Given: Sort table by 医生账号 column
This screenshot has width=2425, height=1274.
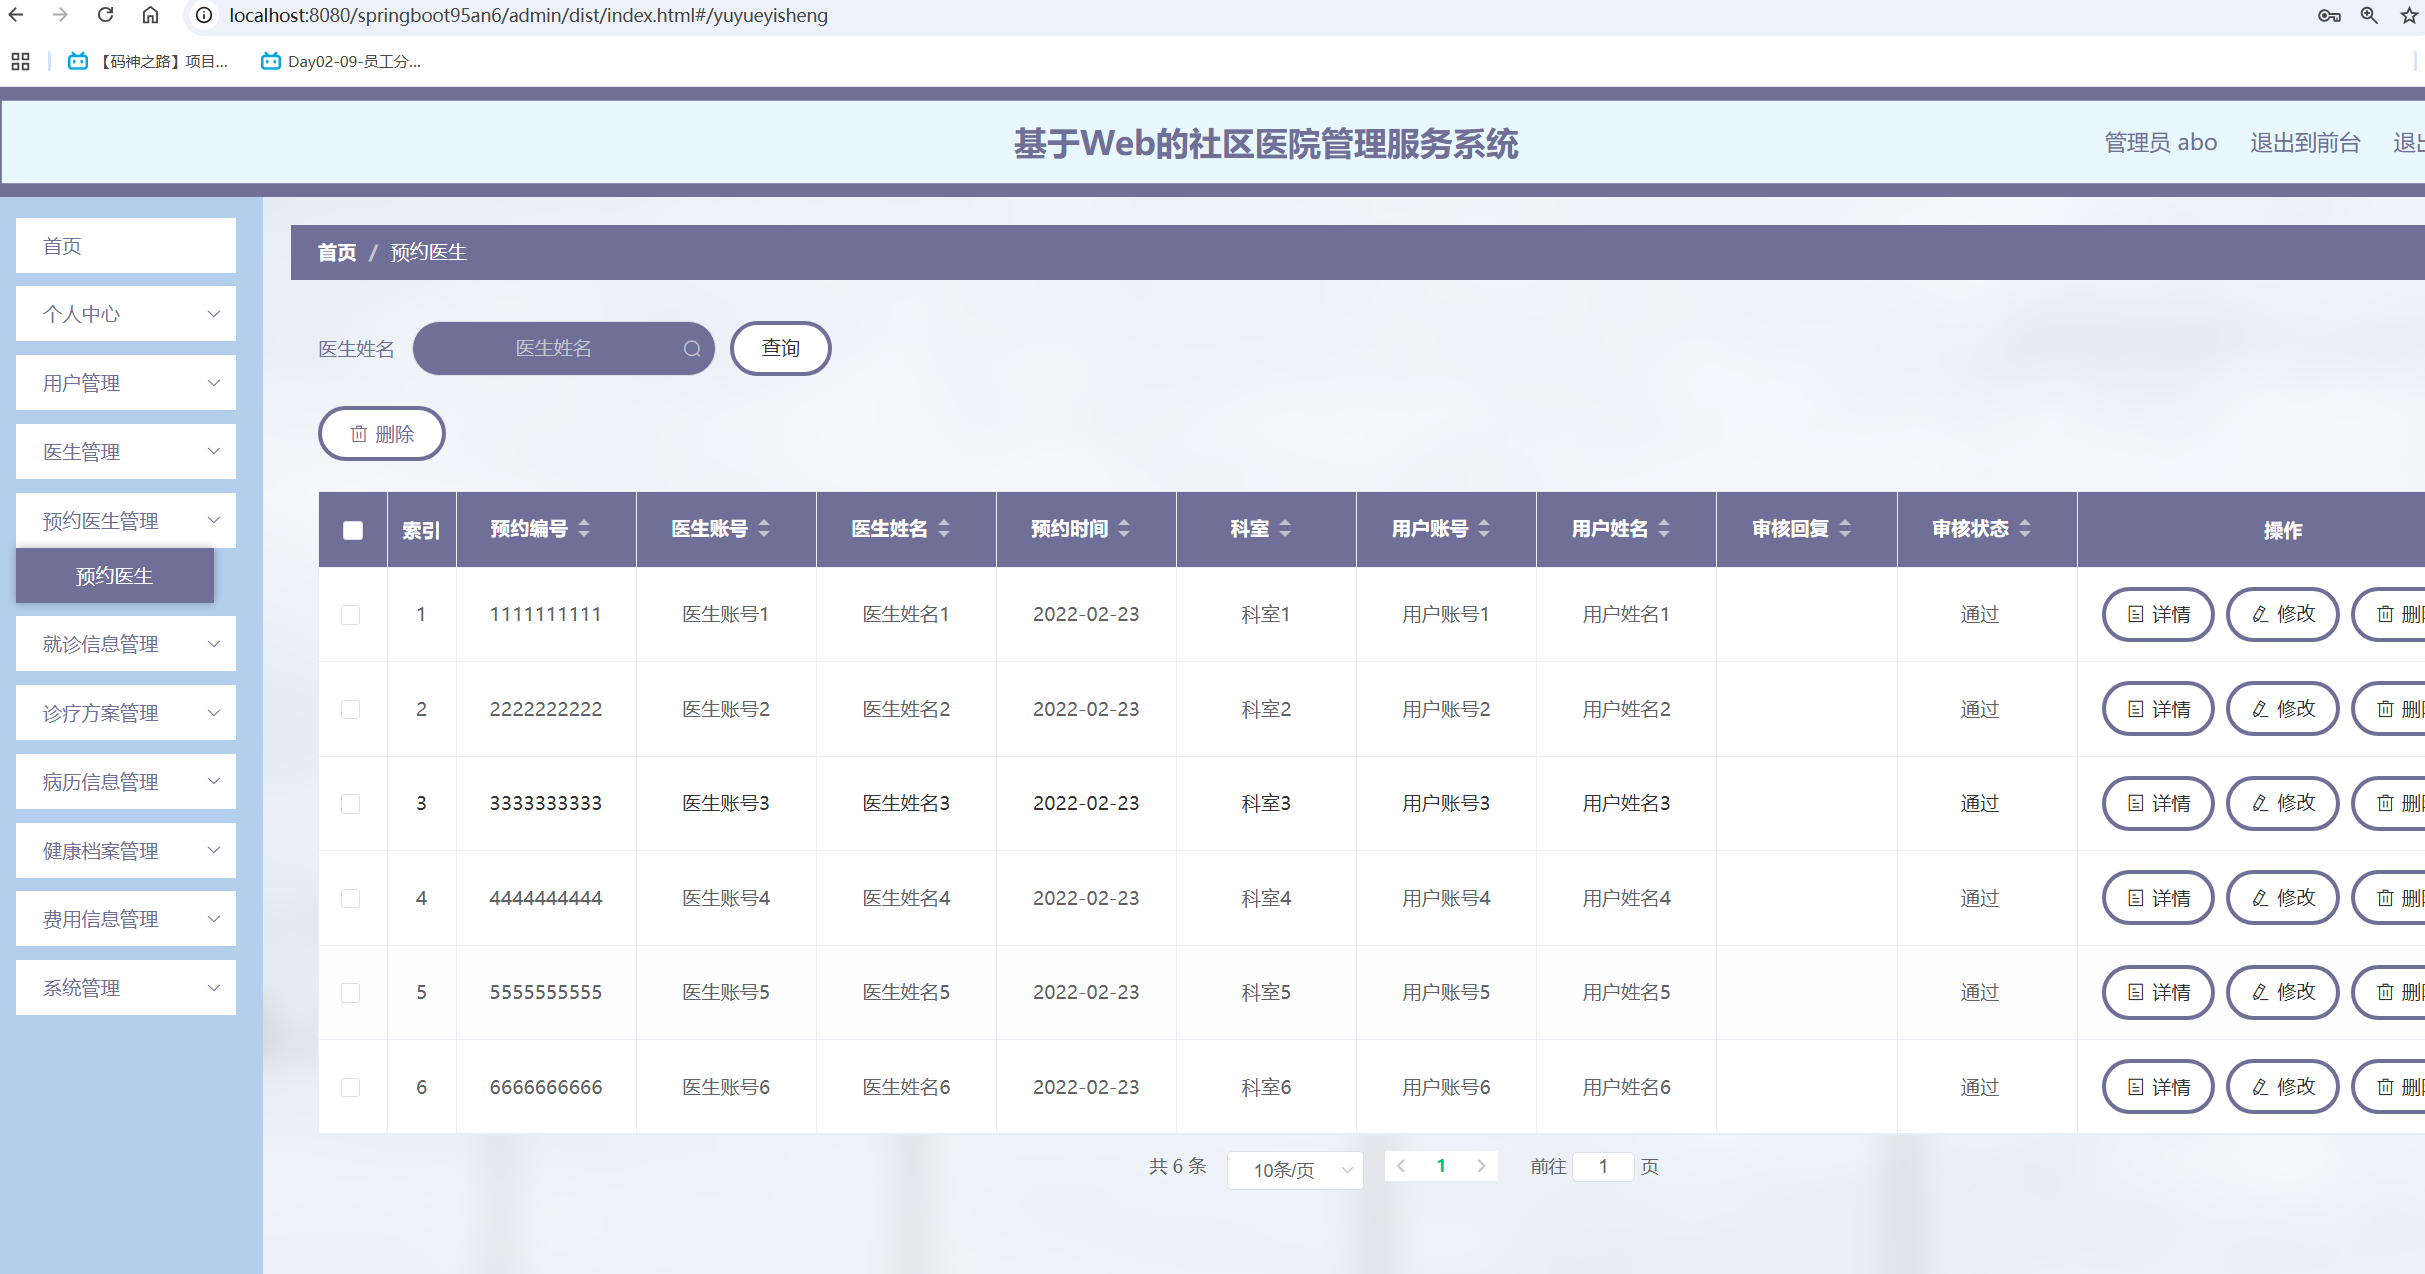Looking at the screenshot, I should (764, 528).
